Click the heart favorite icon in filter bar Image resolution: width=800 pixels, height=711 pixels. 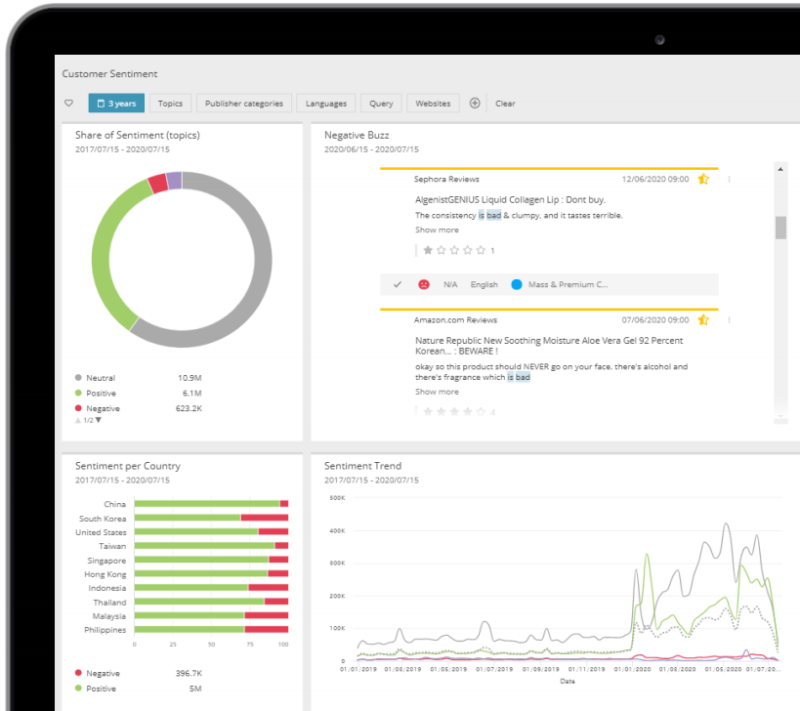pyautogui.click(x=69, y=103)
